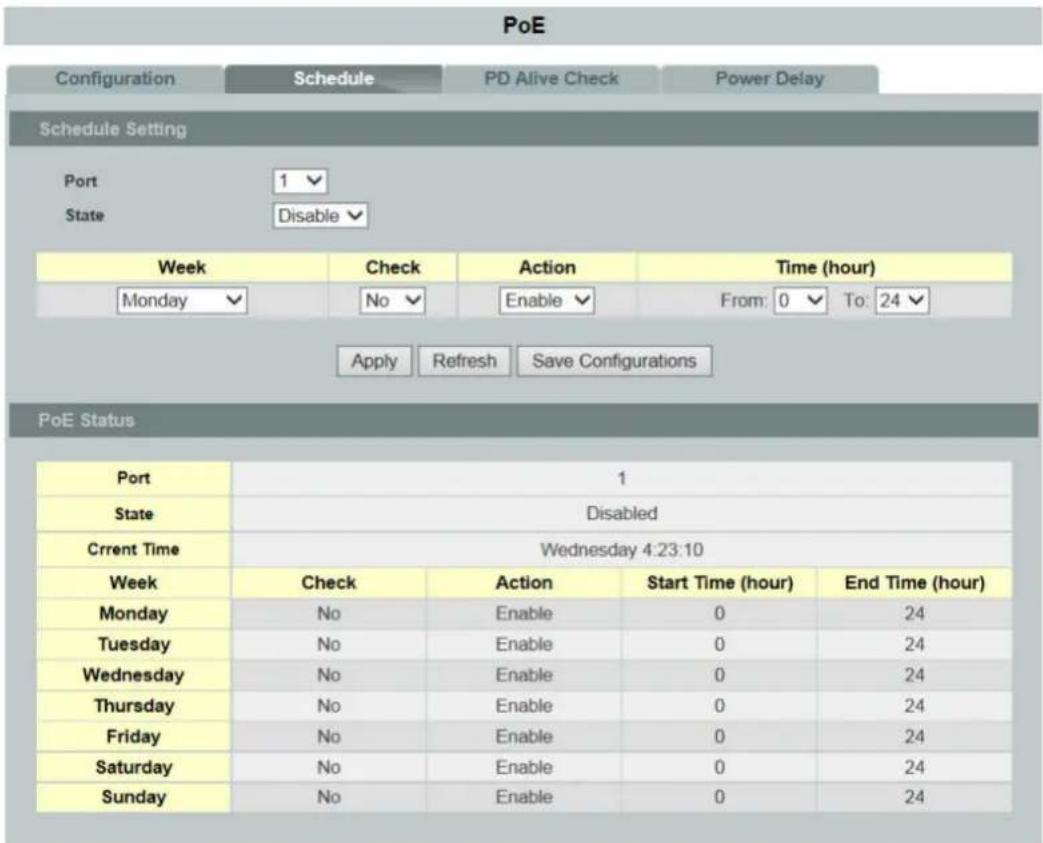Click the Friday row label
This screenshot has width=1043, height=843.
pyautogui.click(x=134, y=737)
